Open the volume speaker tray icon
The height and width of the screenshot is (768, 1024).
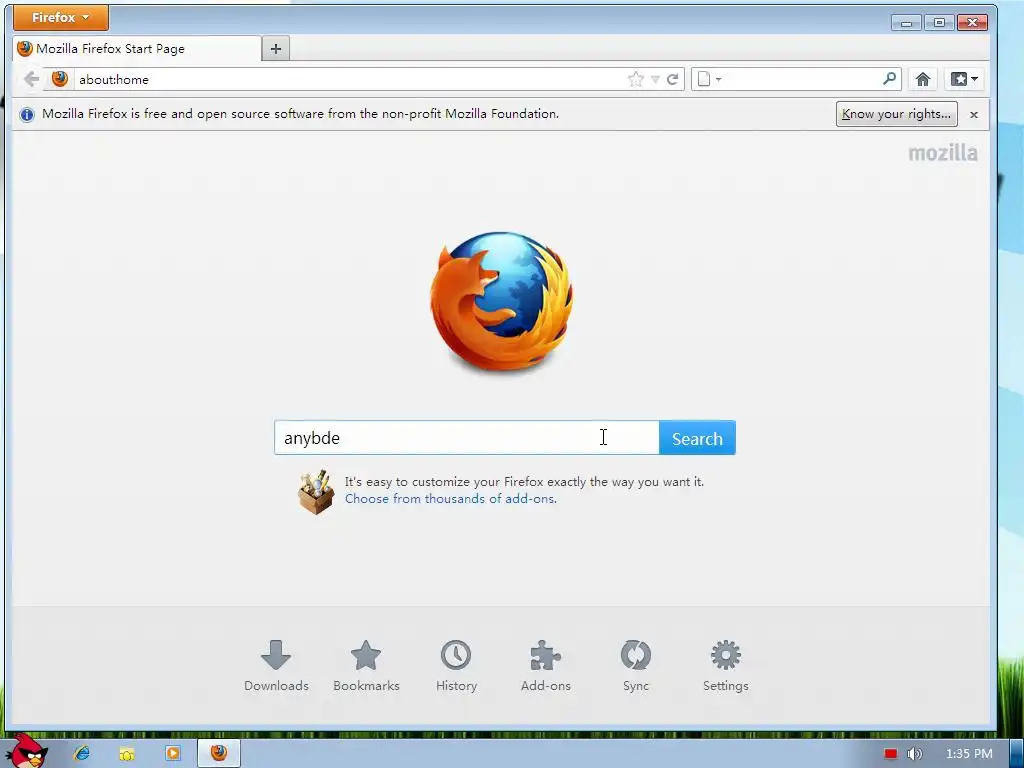click(x=914, y=754)
